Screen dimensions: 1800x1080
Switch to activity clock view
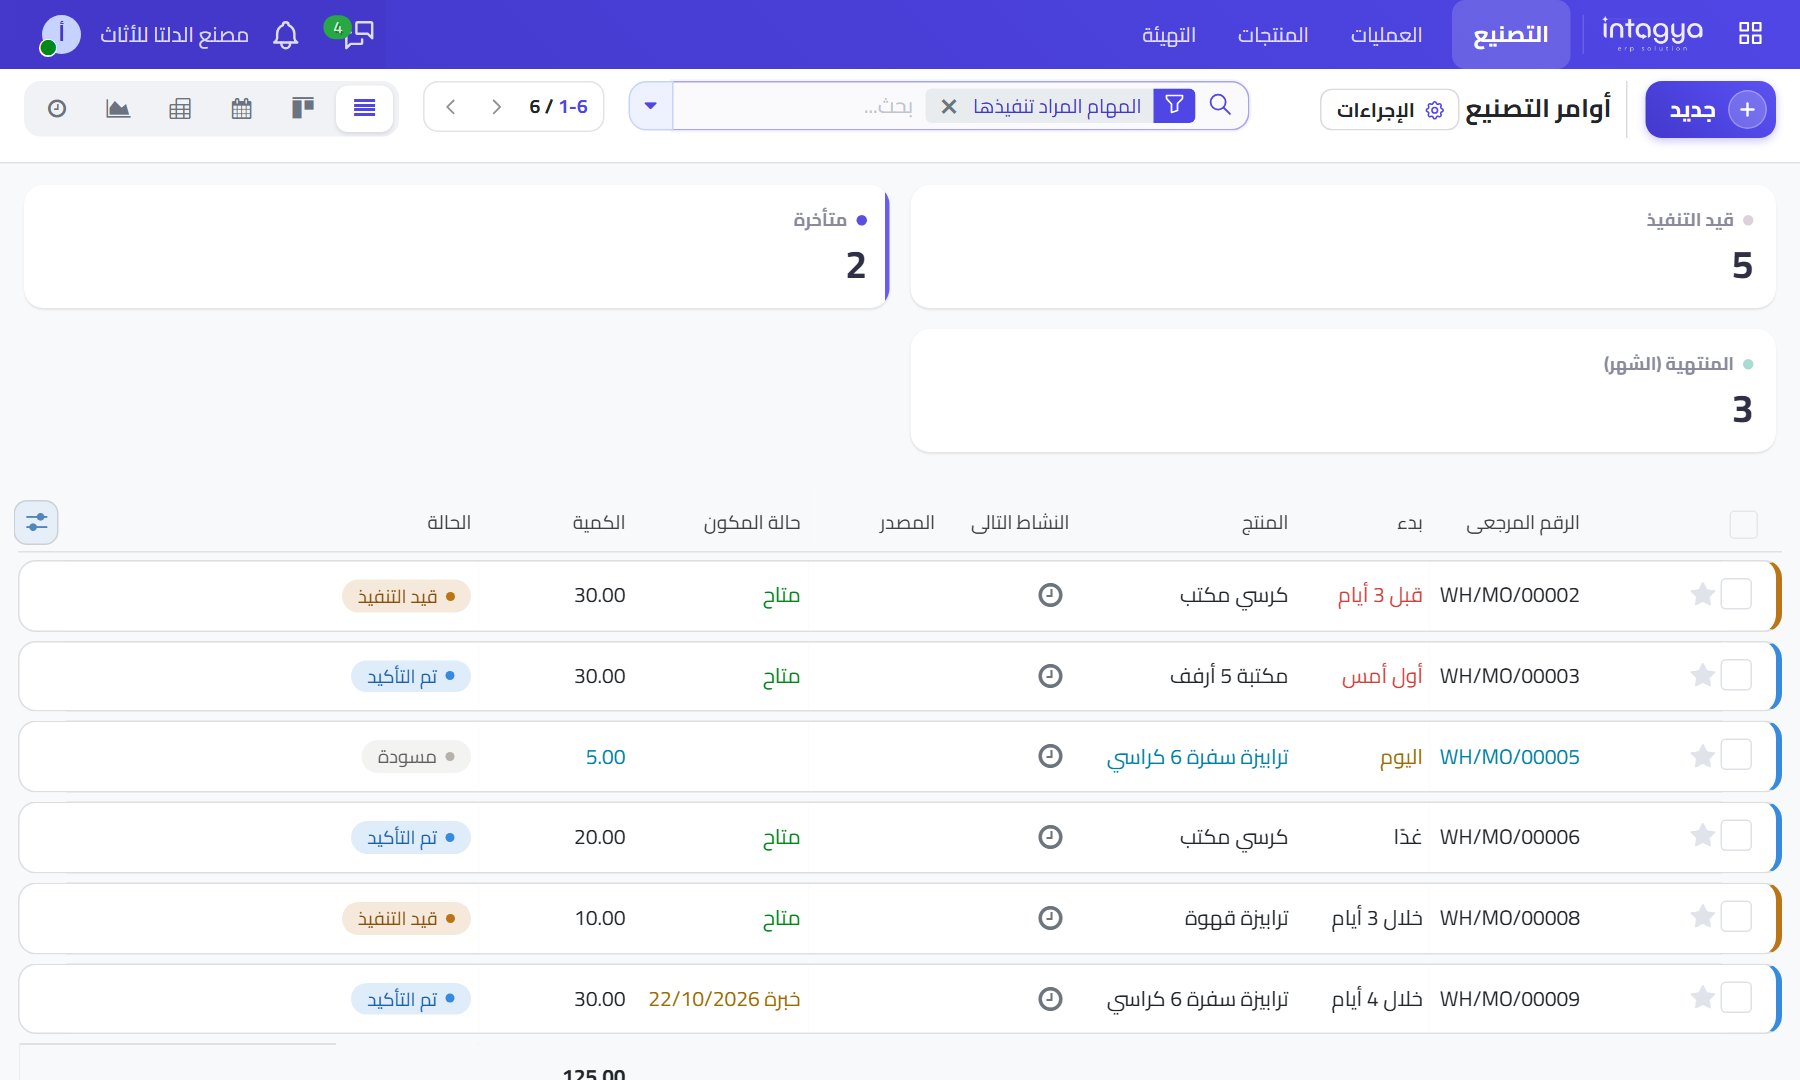click(x=57, y=108)
